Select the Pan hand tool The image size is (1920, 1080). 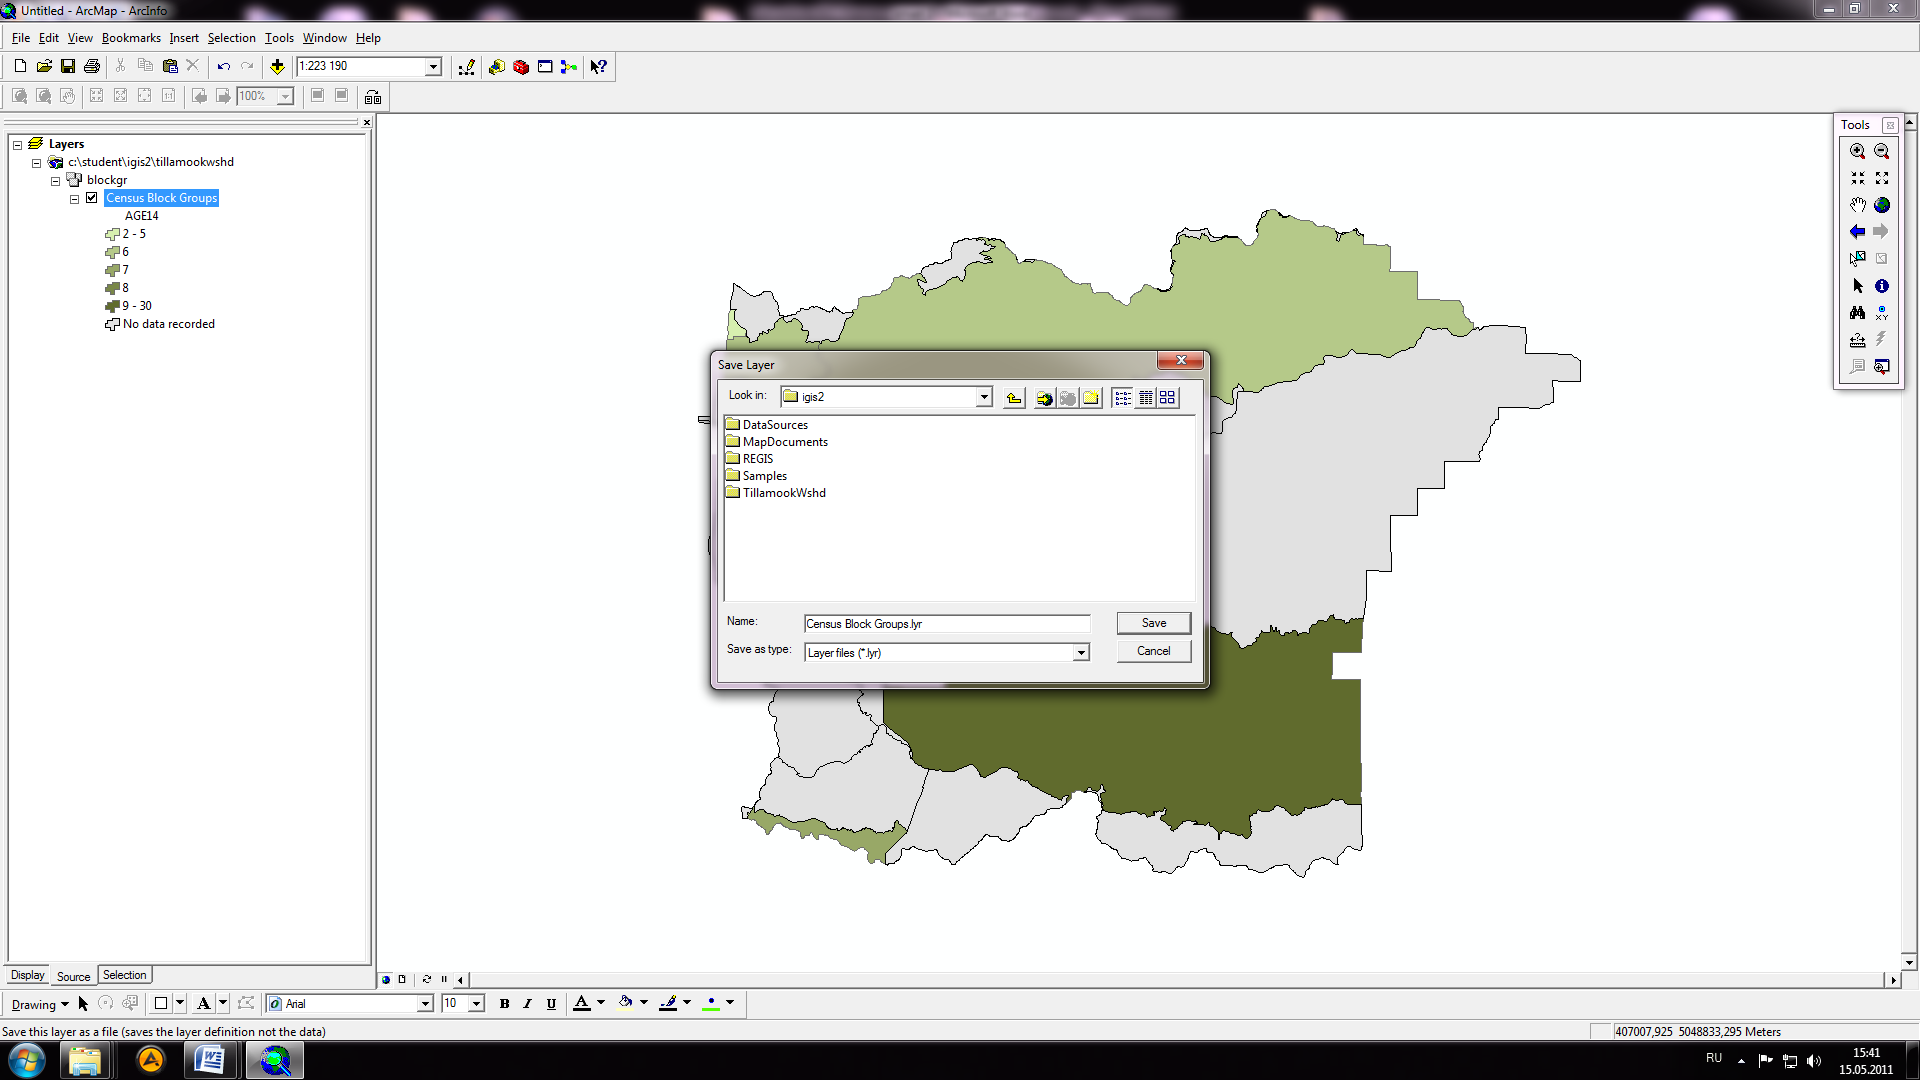[x=1857, y=205]
